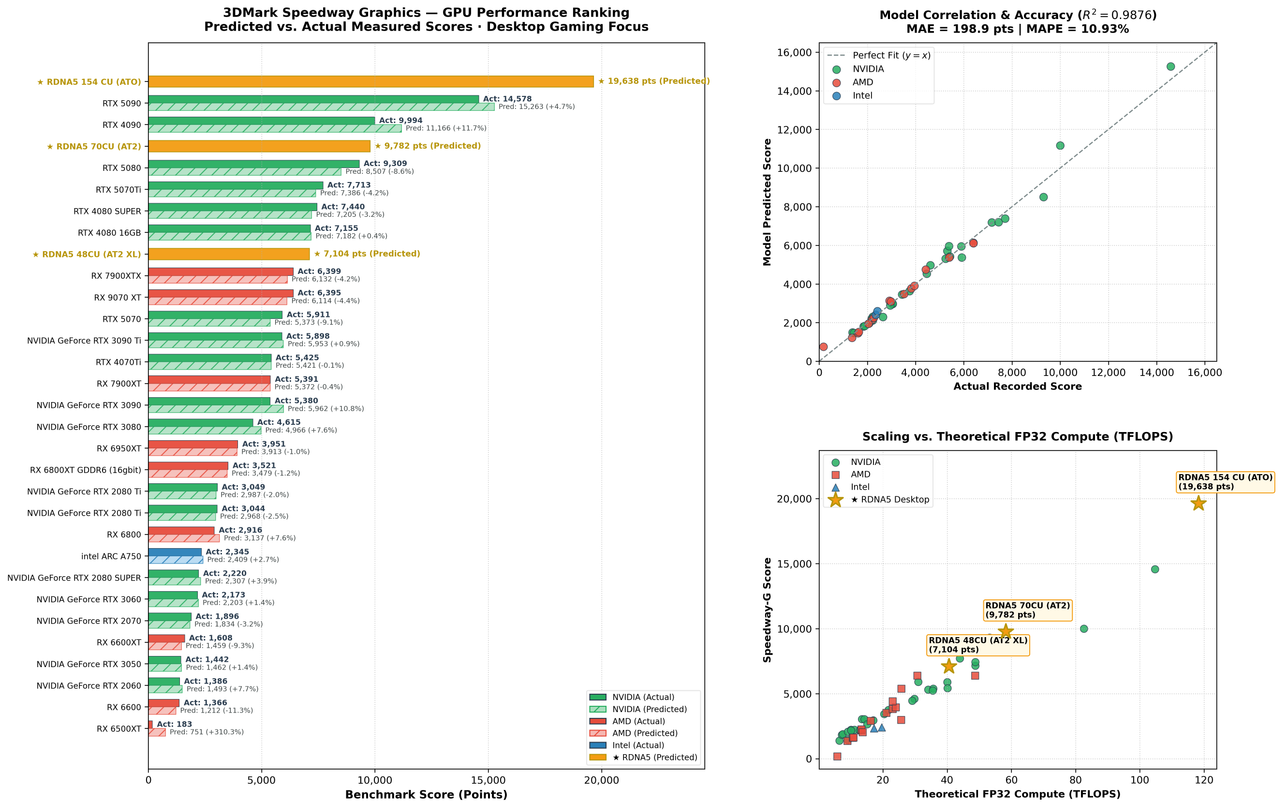The height and width of the screenshot is (808, 1280).
Task: Click the RTX 5090 actual score bar
Action: 314,99
